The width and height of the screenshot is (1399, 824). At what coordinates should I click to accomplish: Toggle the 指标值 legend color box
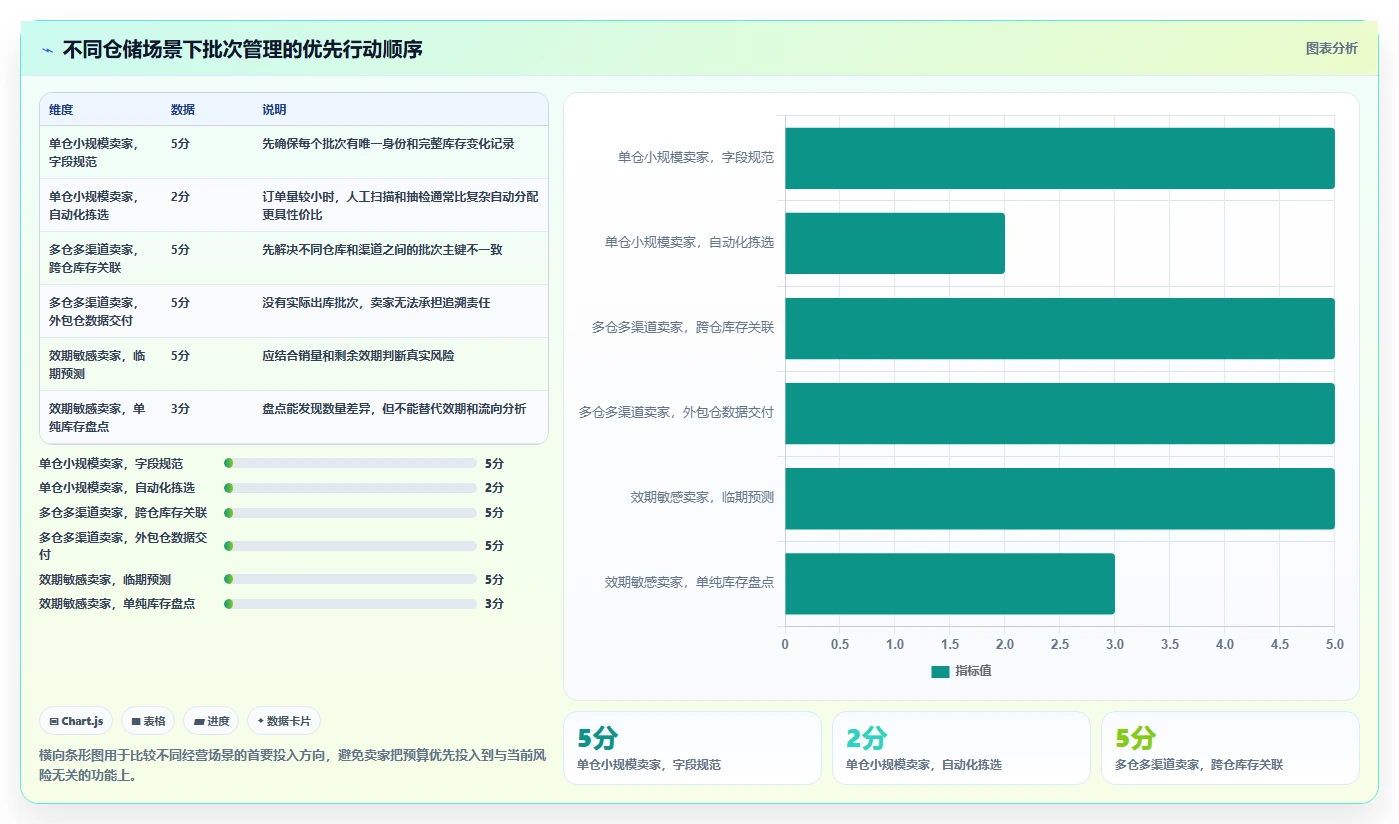pyautogui.click(x=940, y=671)
